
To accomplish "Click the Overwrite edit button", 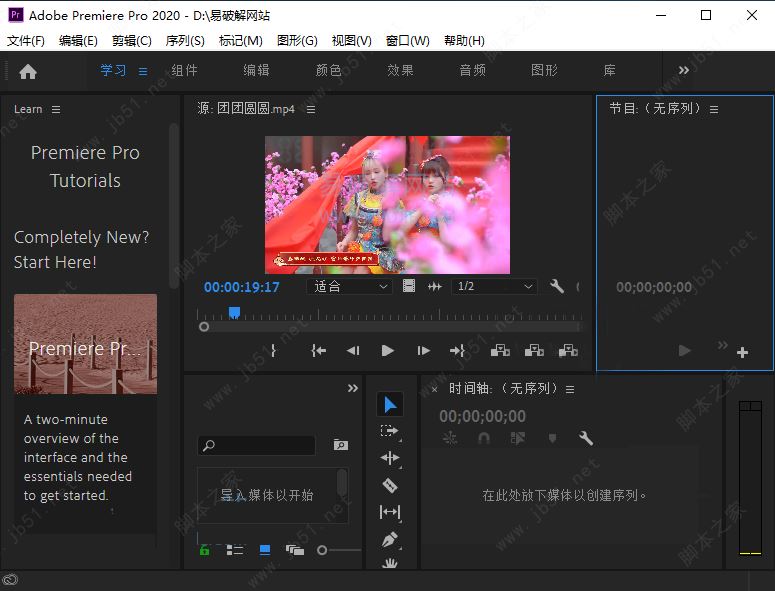I will point(534,351).
